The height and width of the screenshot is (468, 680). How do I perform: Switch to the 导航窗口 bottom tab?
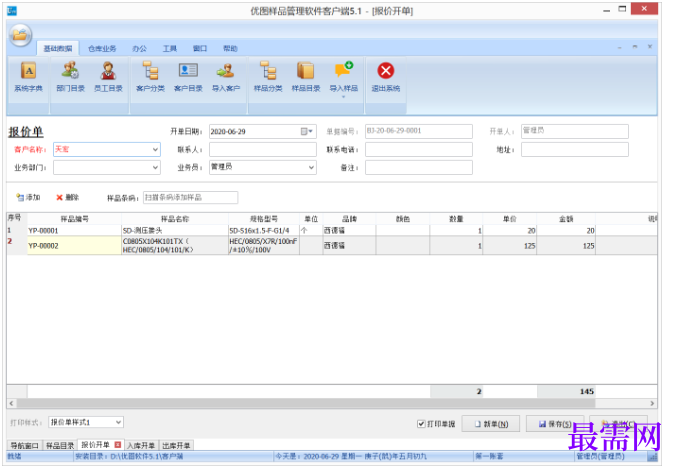click(25, 445)
